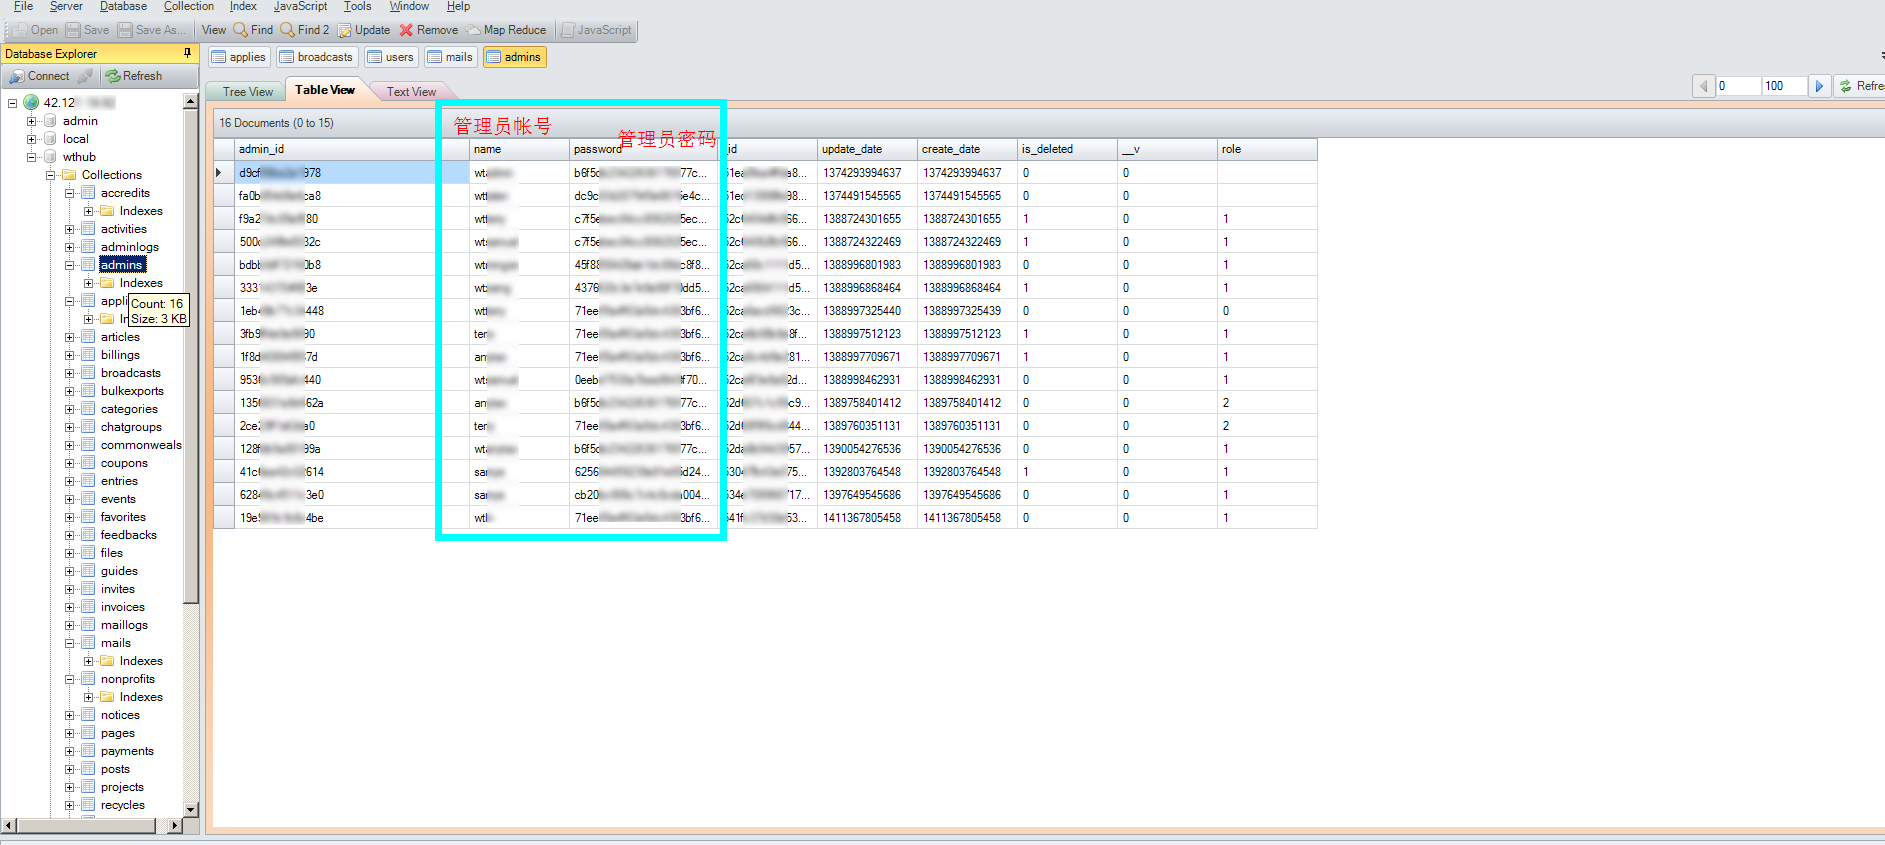Select the coupons collection in tree
The height and width of the screenshot is (845, 1885).
tap(124, 463)
